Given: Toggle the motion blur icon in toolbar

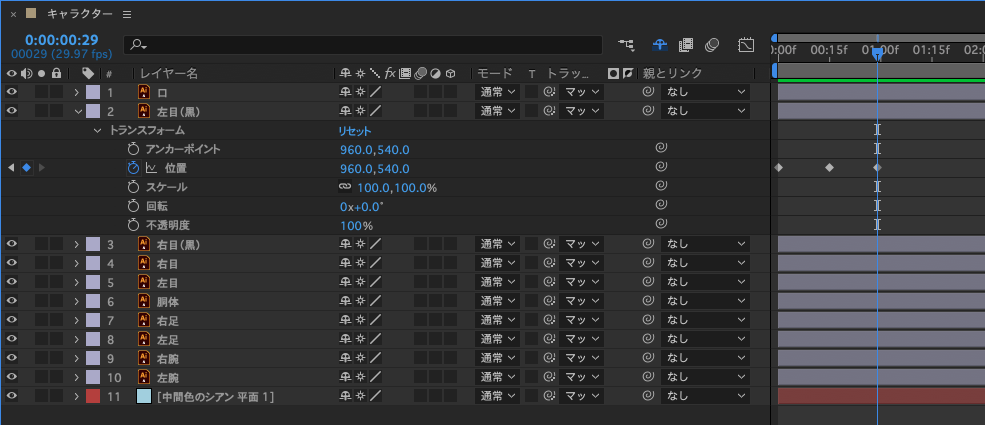Looking at the screenshot, I should pyautogui.click(x=712, y=45).
